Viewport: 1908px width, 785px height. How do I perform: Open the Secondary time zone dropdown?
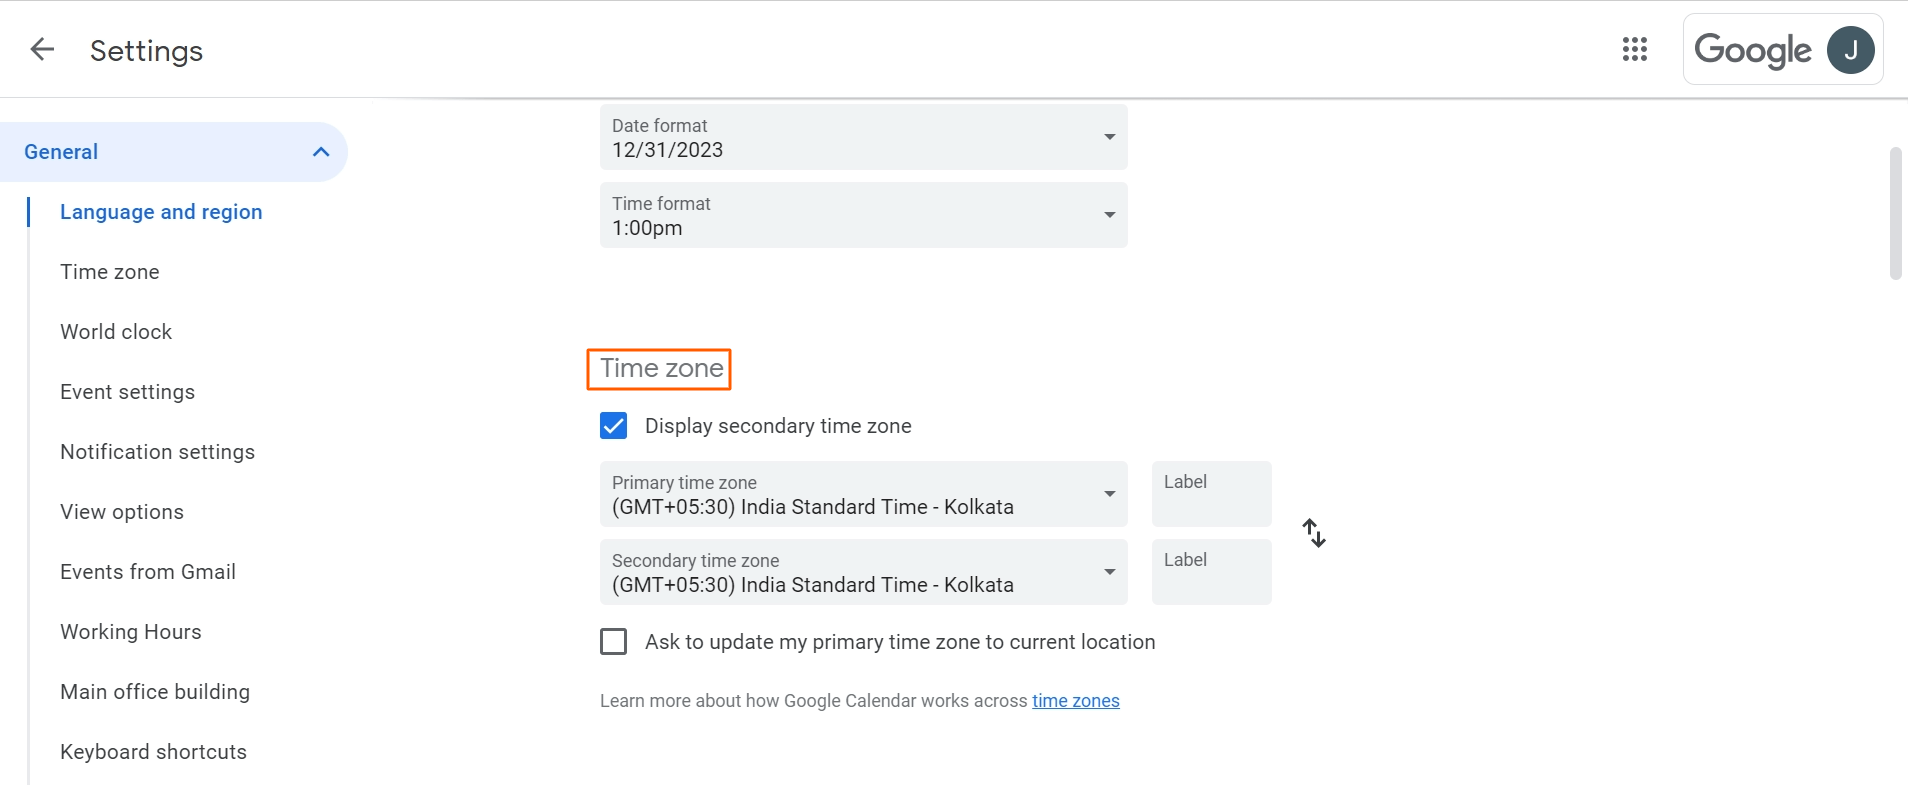pyautogui.click(x=863, y=572)
